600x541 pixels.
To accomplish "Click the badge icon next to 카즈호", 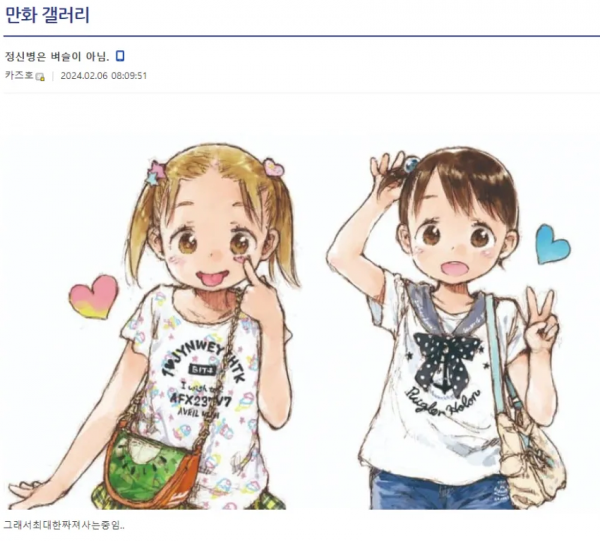I will pyautogui.click(x=40, y=77).
